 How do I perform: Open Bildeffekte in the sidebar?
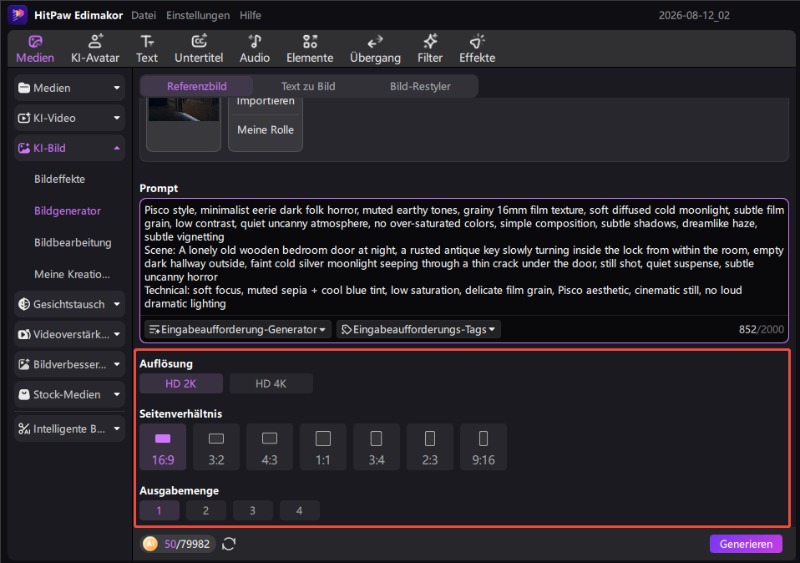(x=60, y=179)
